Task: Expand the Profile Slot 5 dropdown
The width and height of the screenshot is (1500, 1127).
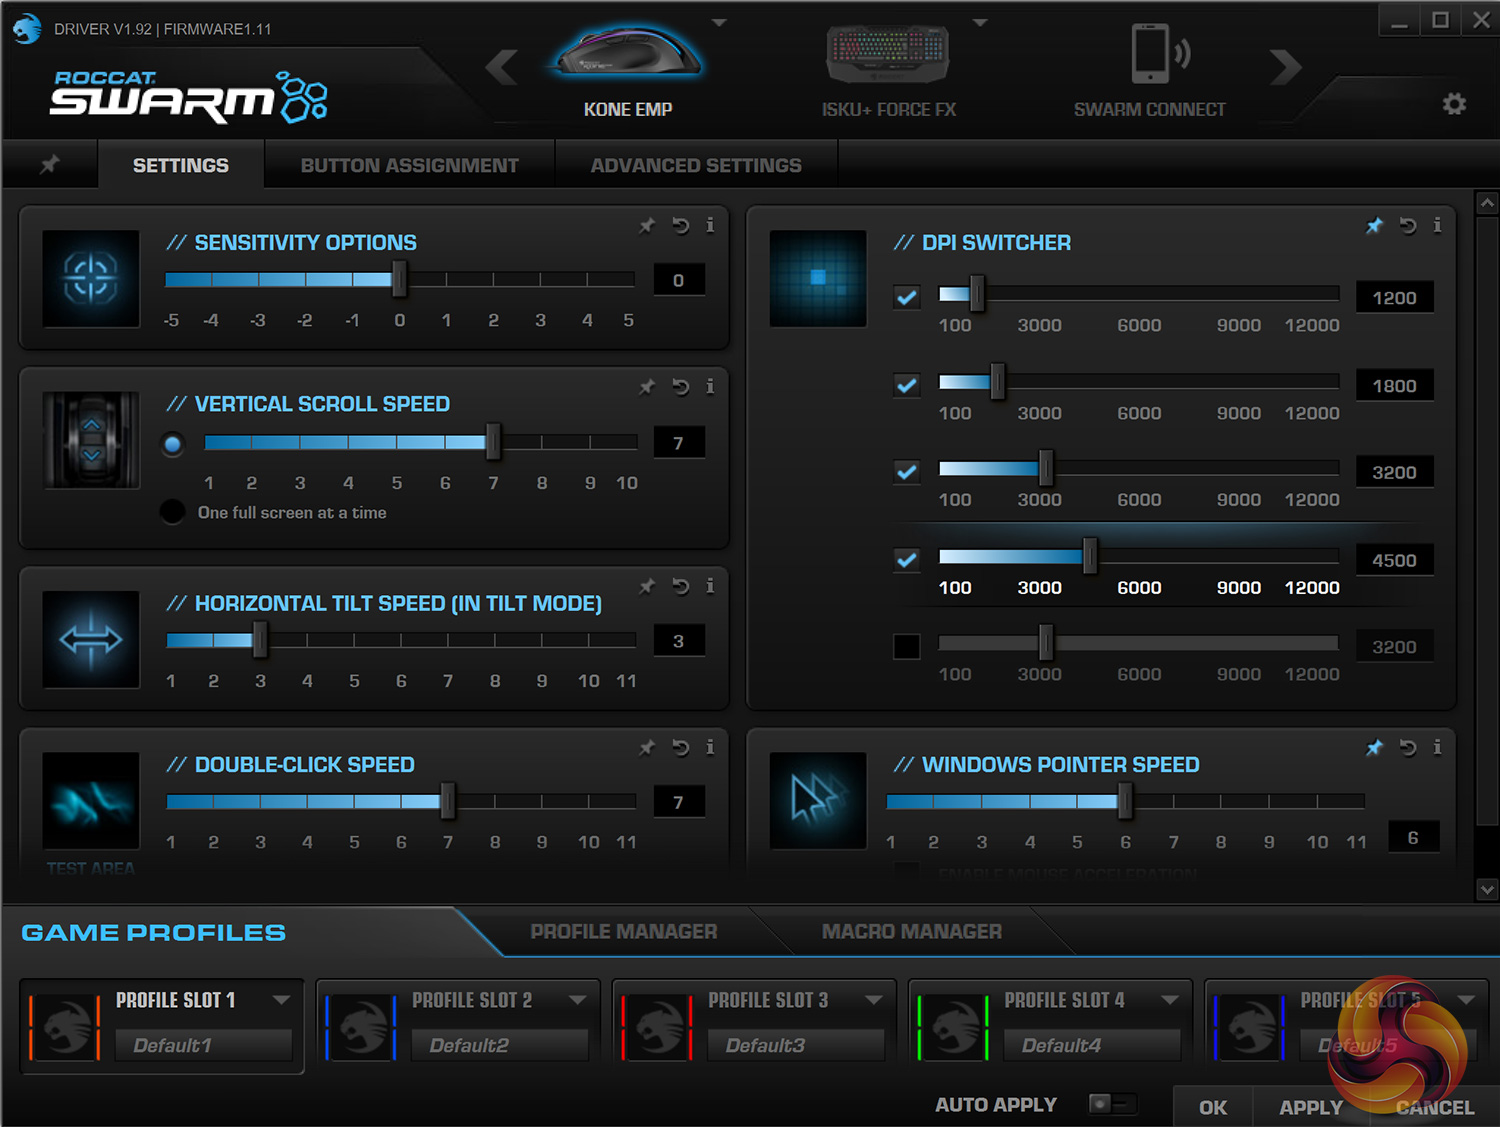Action: click(x=1466, y=1000)
